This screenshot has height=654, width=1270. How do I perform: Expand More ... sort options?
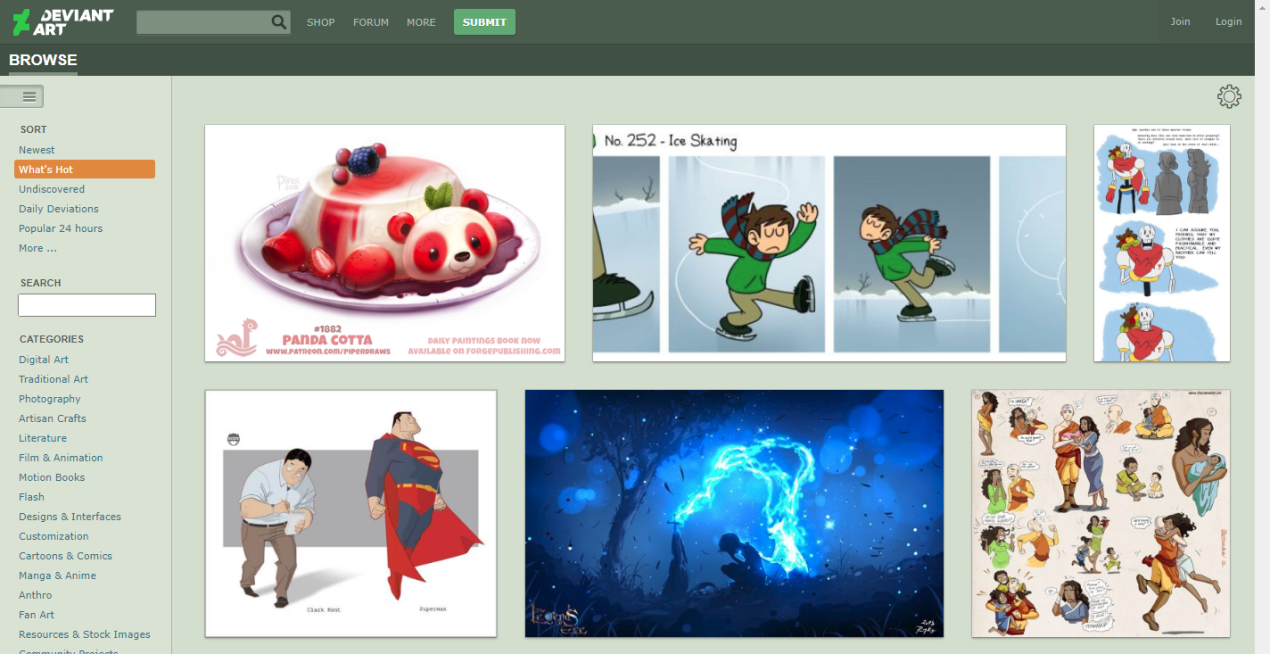(38, 248)
